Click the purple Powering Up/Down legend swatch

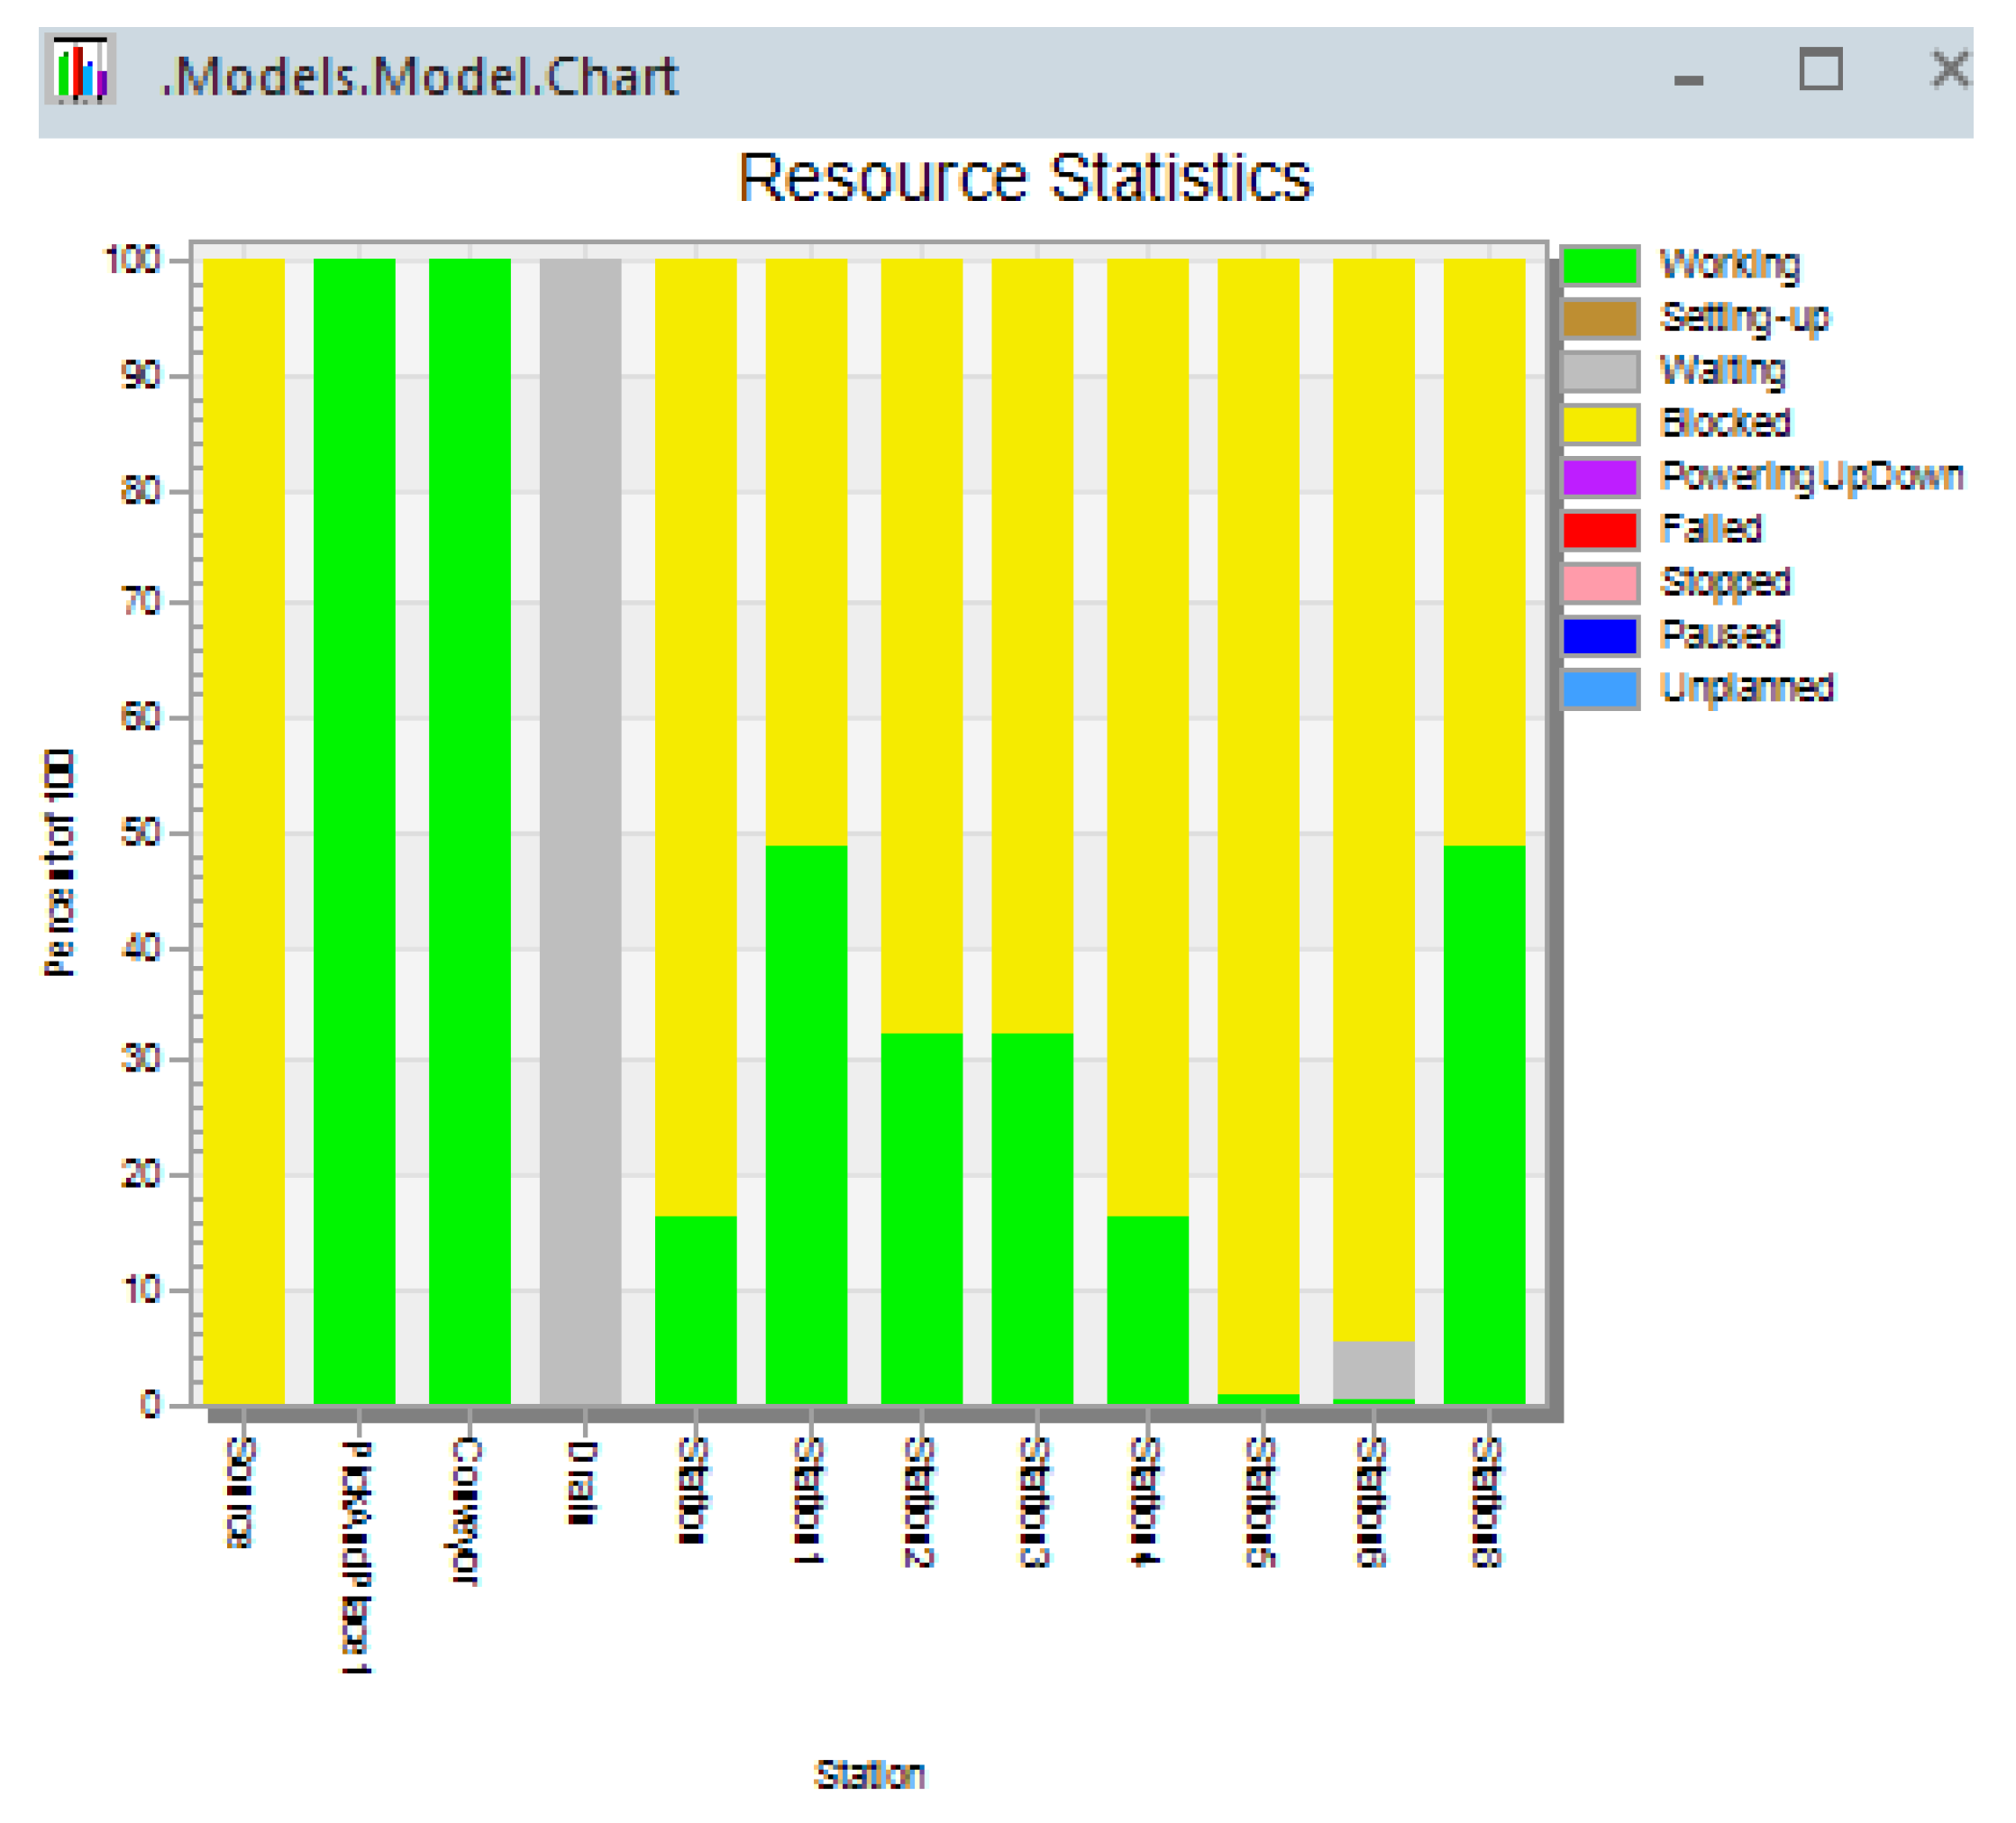[1599, 477]
